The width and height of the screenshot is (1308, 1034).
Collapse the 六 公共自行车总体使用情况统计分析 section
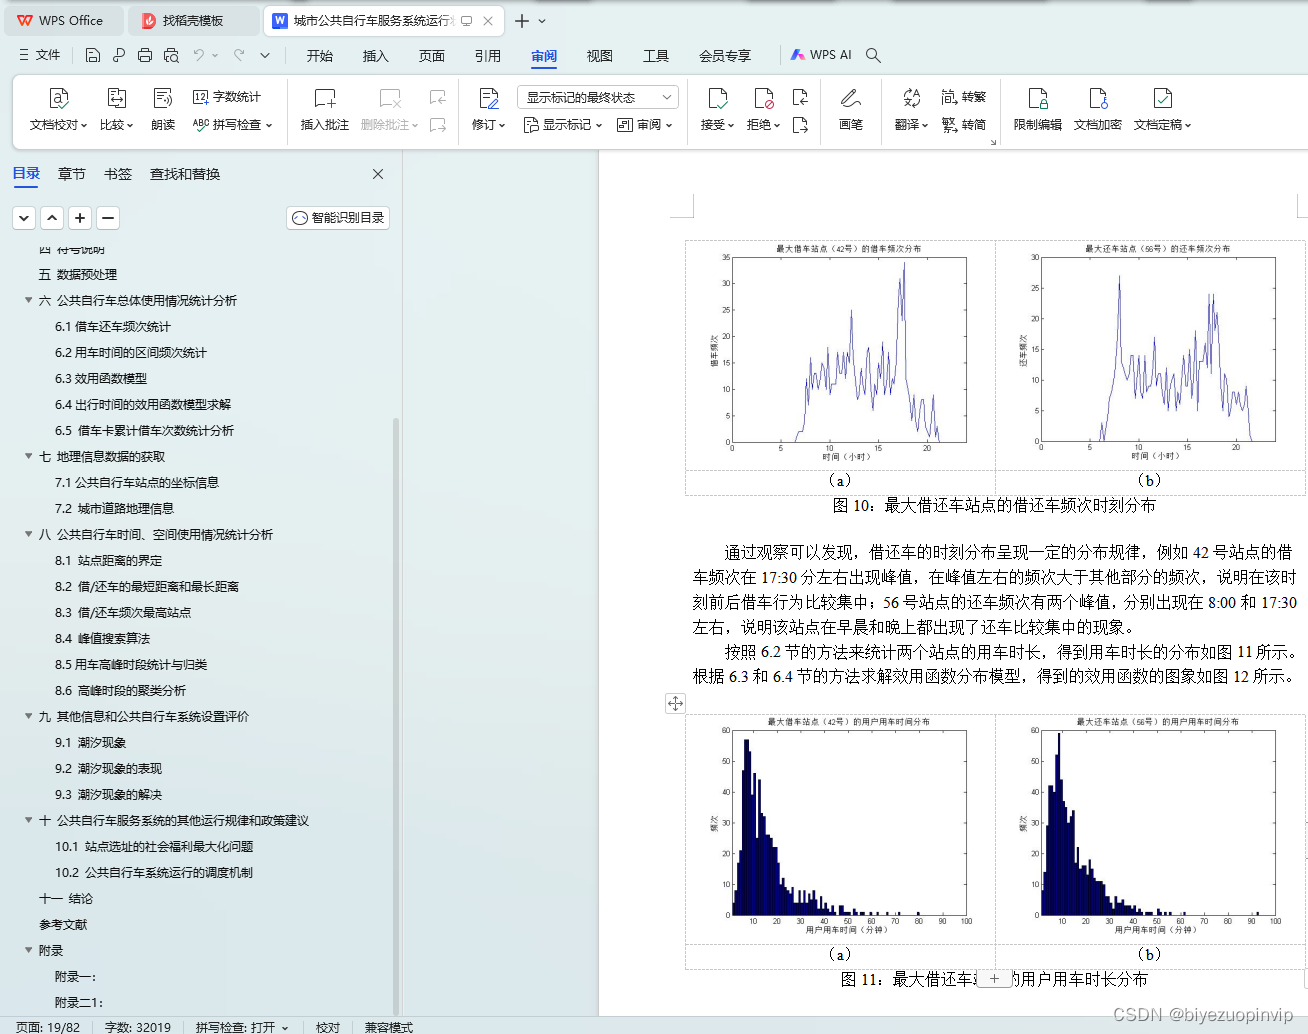[x=28, y=300]
